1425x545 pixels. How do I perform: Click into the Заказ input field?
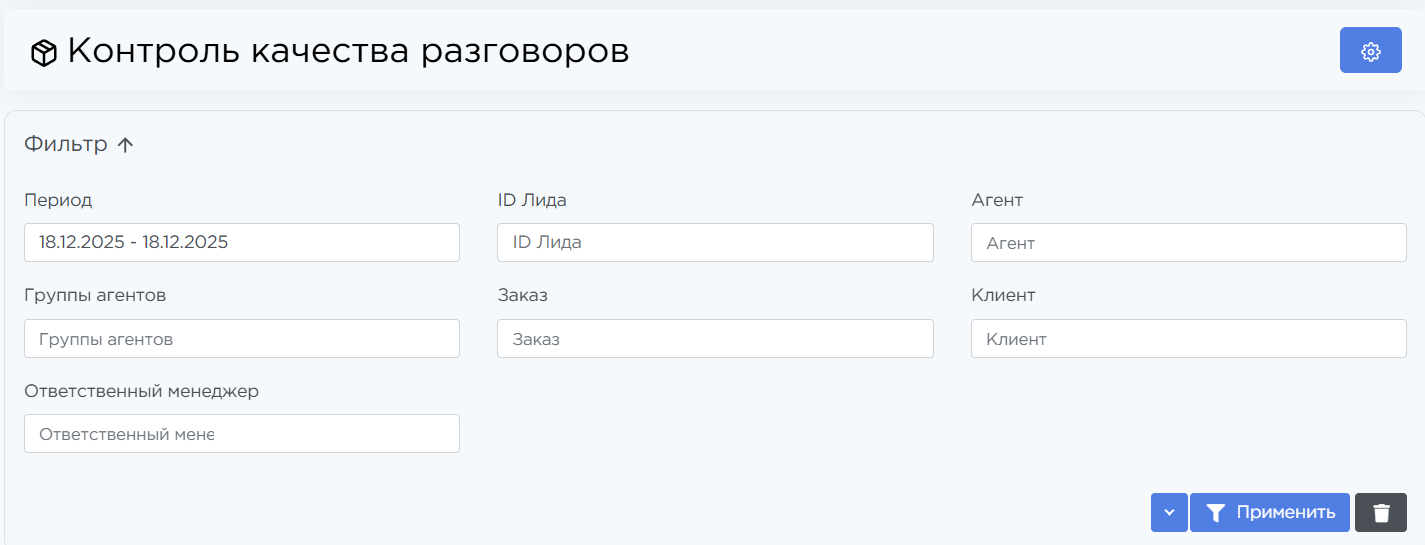pyautogui.click(x=714, y=339)
